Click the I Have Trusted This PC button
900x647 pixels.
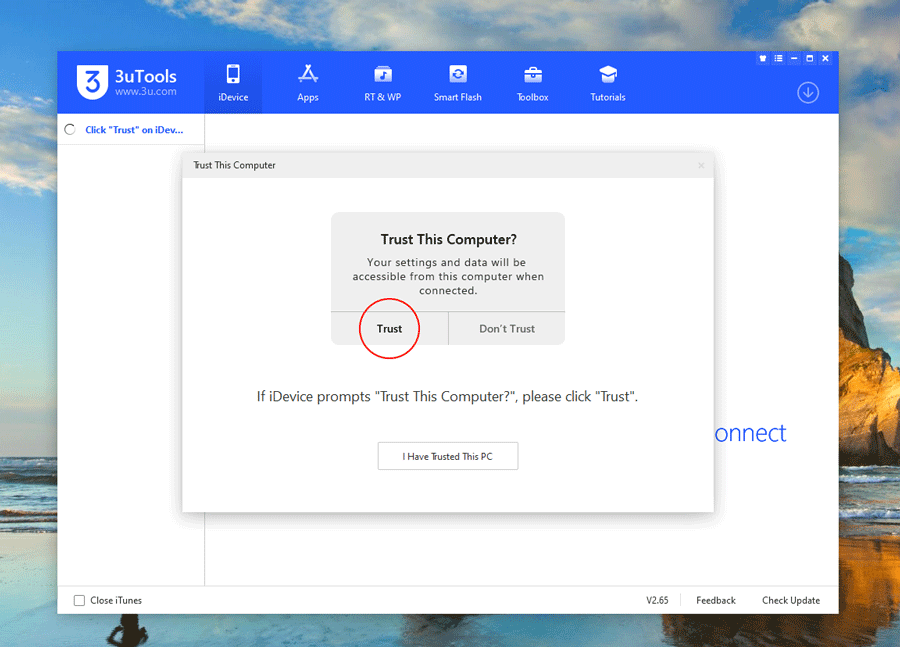[x=447, y=456]
